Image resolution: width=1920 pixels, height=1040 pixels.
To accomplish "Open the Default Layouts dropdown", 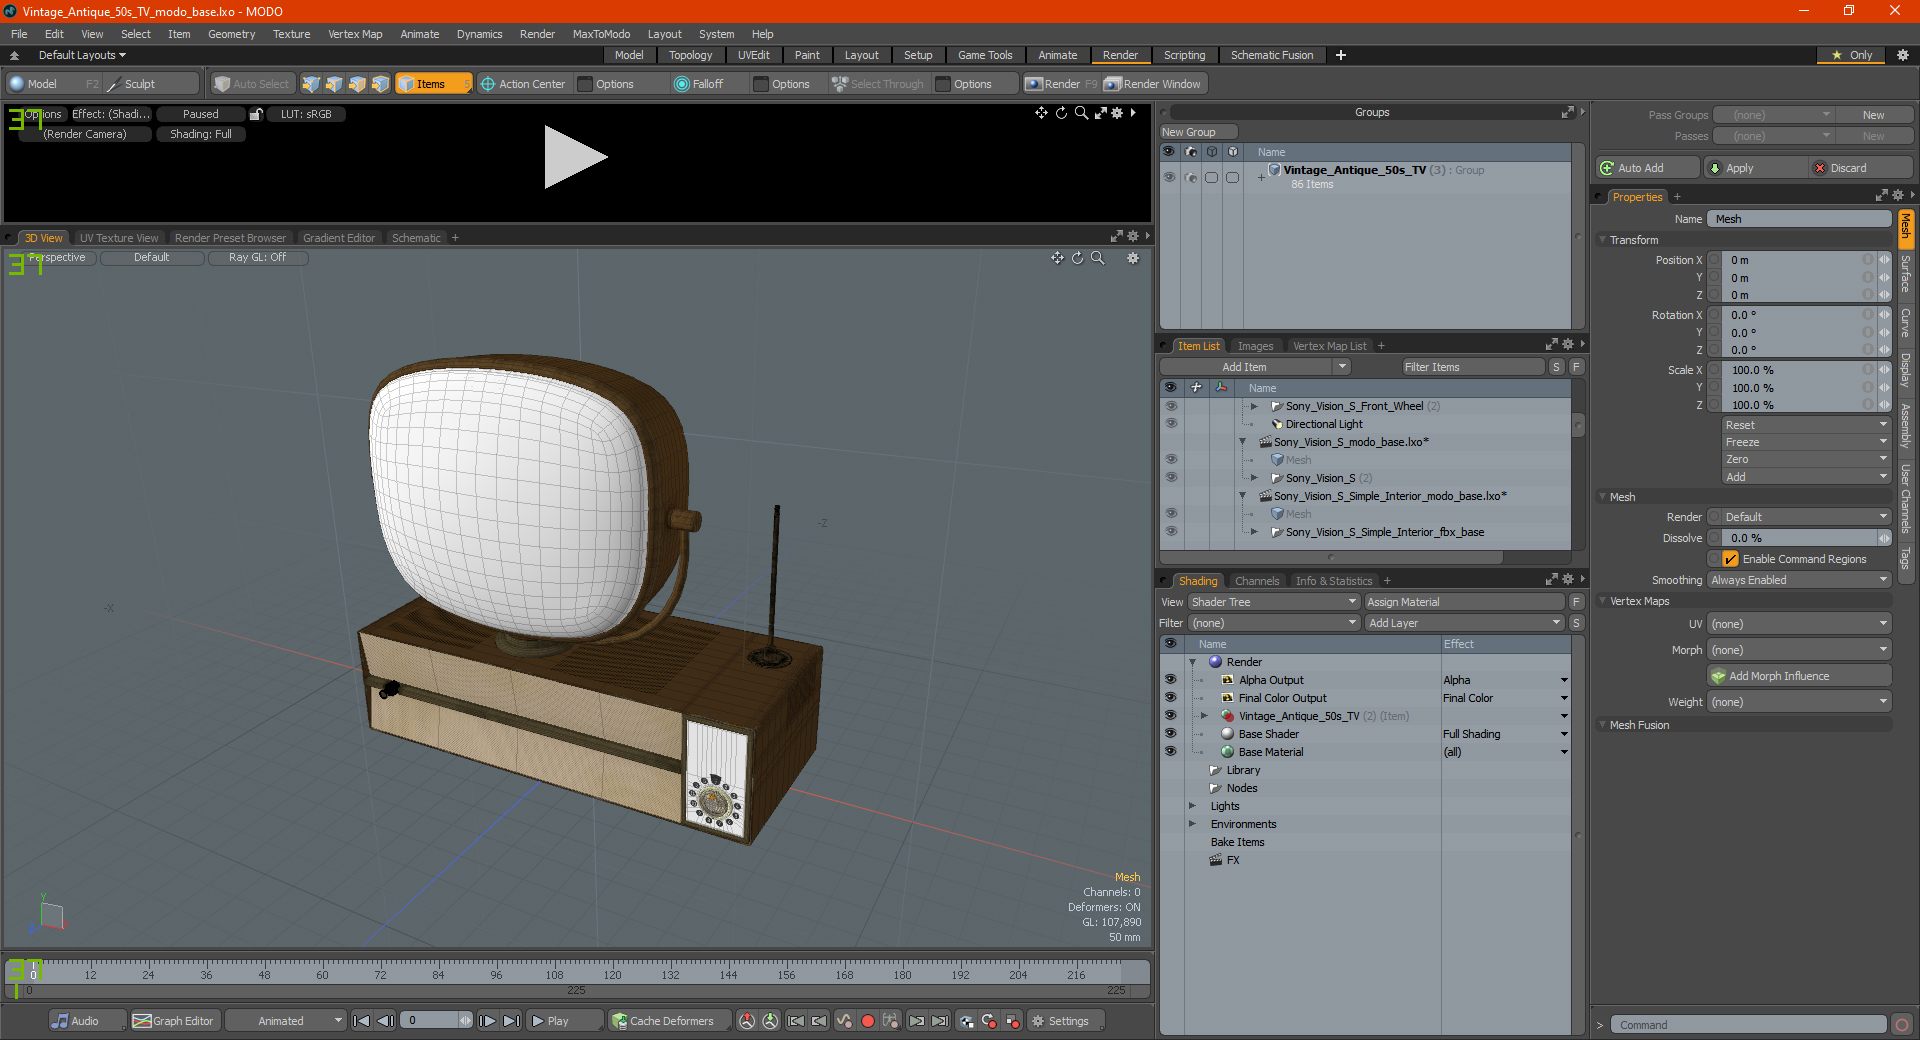I will click(x=82, y=55).
